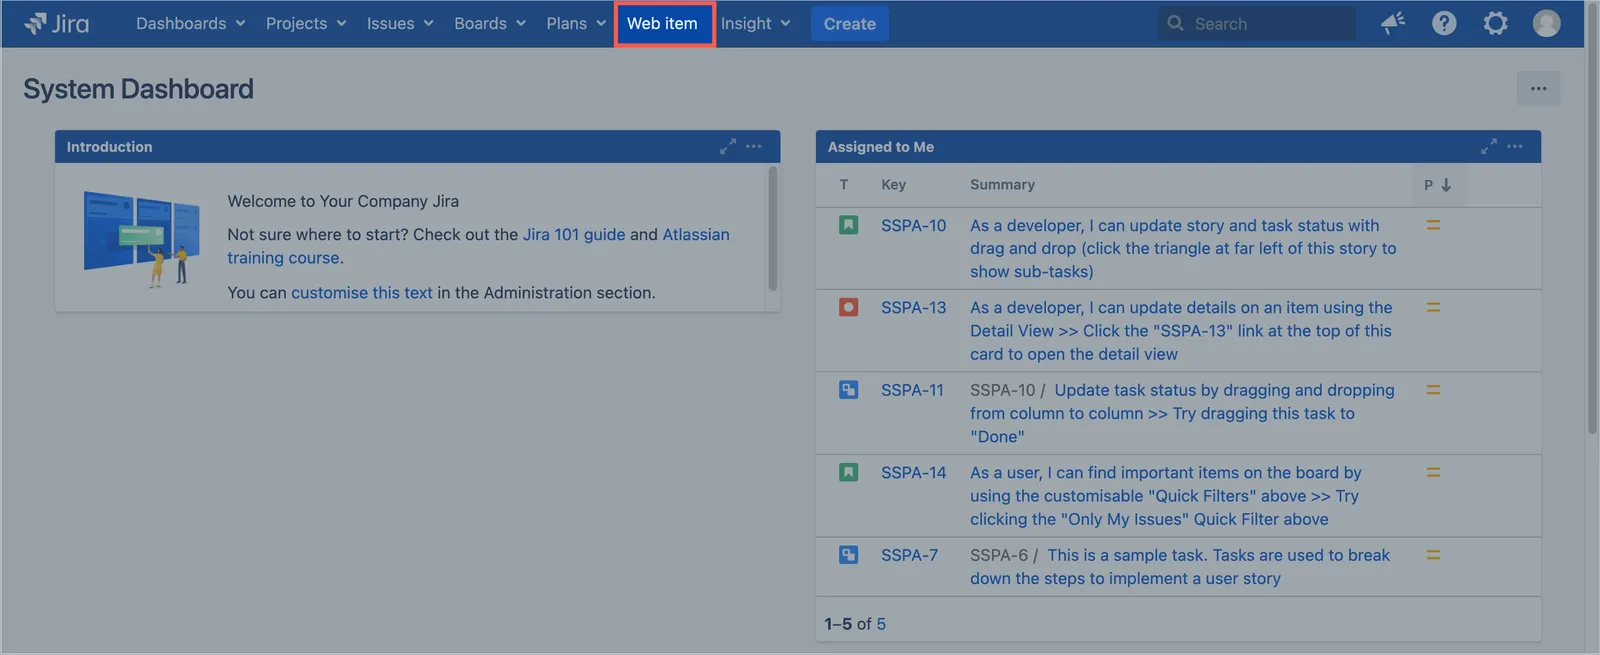This screenshot has width=1600, height=655.
Task: Open SSPA-14 summary about Quick Filters
Action: point(1166,496)
